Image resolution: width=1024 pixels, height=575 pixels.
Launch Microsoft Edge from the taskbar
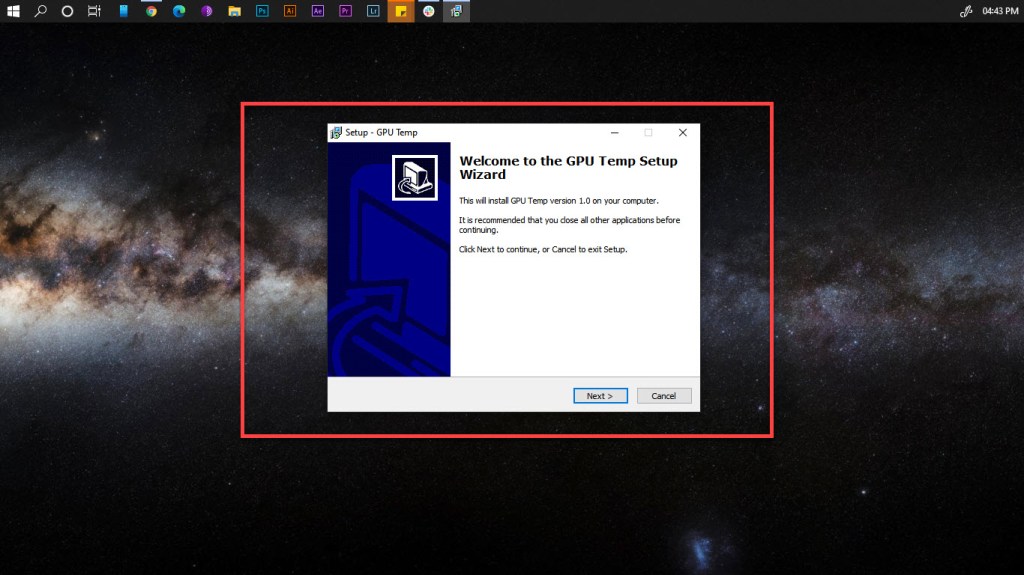click(x=179, y=11)
